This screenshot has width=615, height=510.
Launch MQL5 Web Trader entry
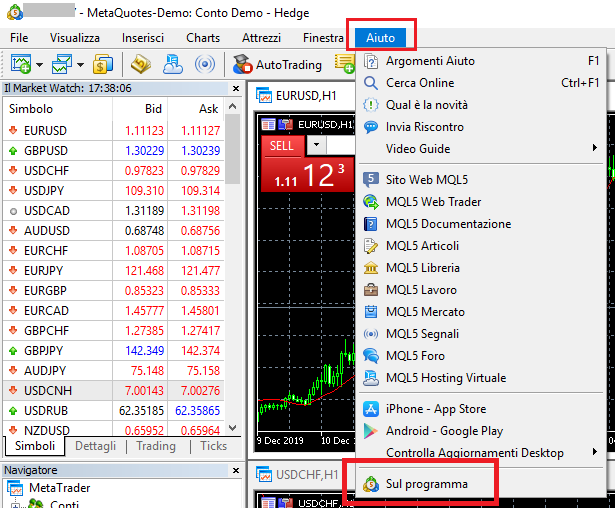(x=481, y=202)
